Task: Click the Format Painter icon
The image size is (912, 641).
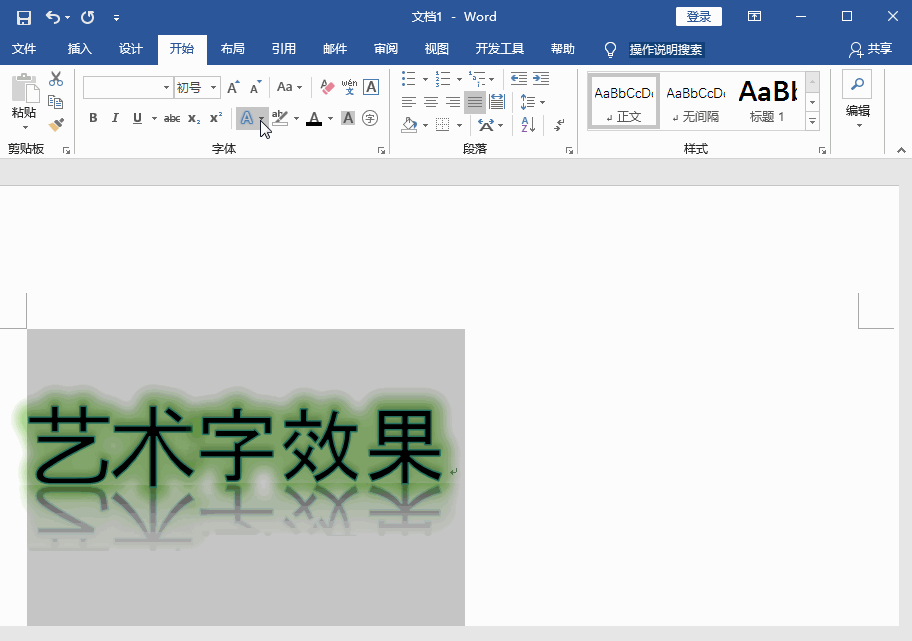Action: point(56,124)
